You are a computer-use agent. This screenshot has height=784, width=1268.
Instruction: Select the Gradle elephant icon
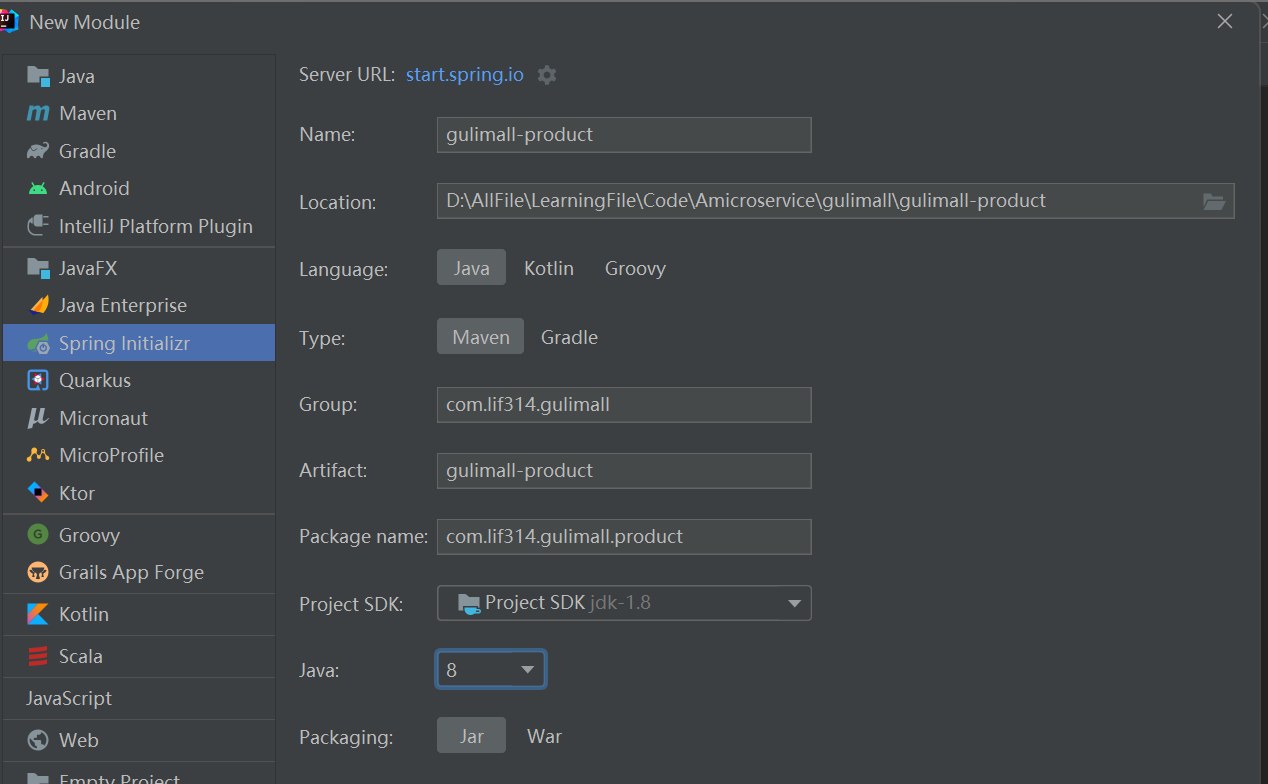38,151
